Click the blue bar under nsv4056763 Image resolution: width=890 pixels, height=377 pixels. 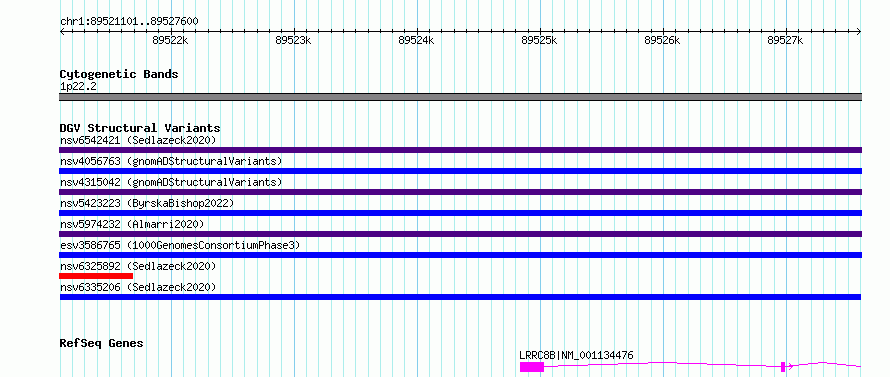[460, 171]
